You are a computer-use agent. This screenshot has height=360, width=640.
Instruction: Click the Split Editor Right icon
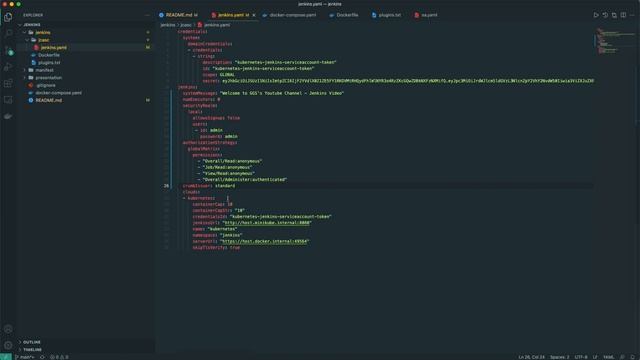point(623,15)
